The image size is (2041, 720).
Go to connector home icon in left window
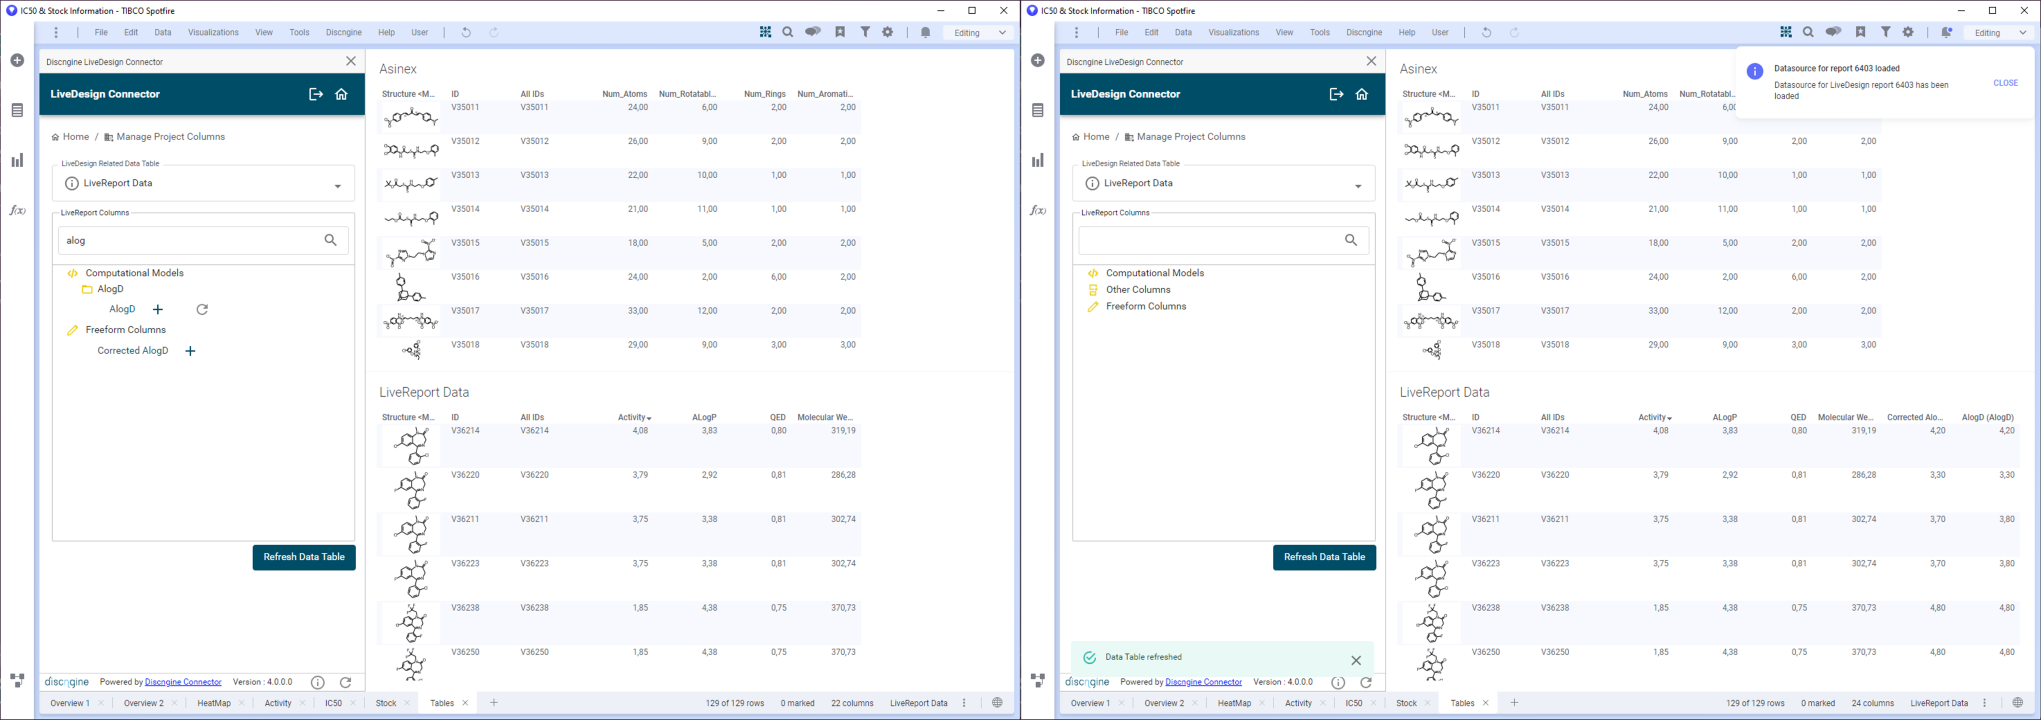point(341,94)
